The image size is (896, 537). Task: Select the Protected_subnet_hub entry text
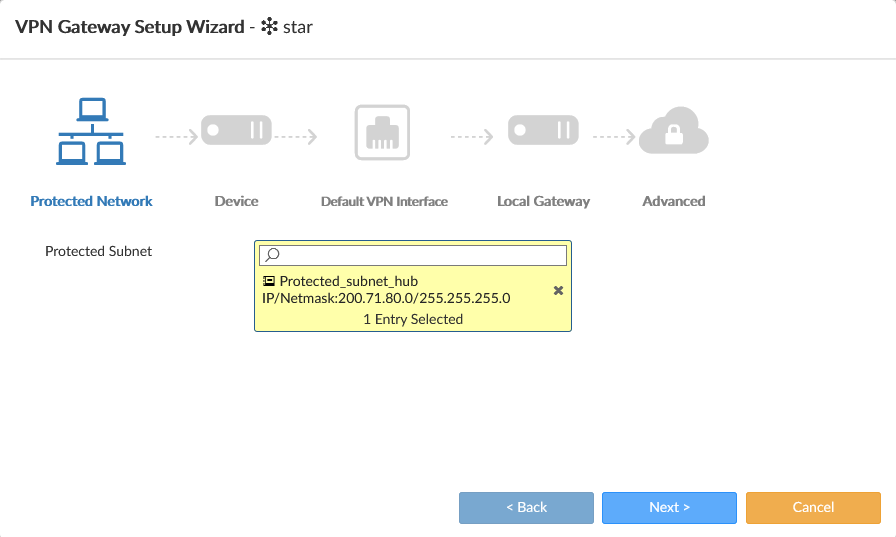348,282
